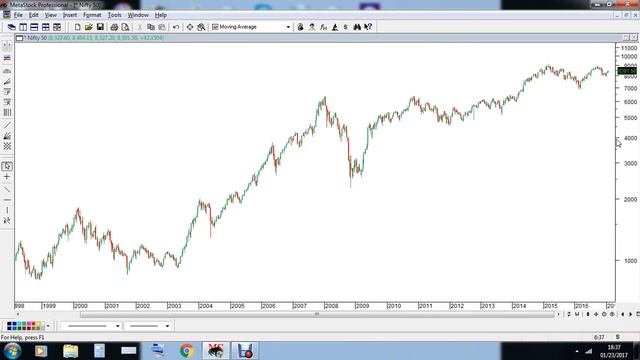The width and height of the screenshot is (640, 360).
Task: Open the Window menu
Action: [x=138, y=15]
